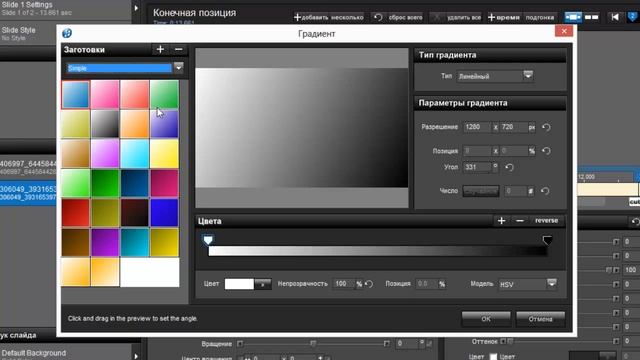Click the gradient preview area

pos(302,128)
